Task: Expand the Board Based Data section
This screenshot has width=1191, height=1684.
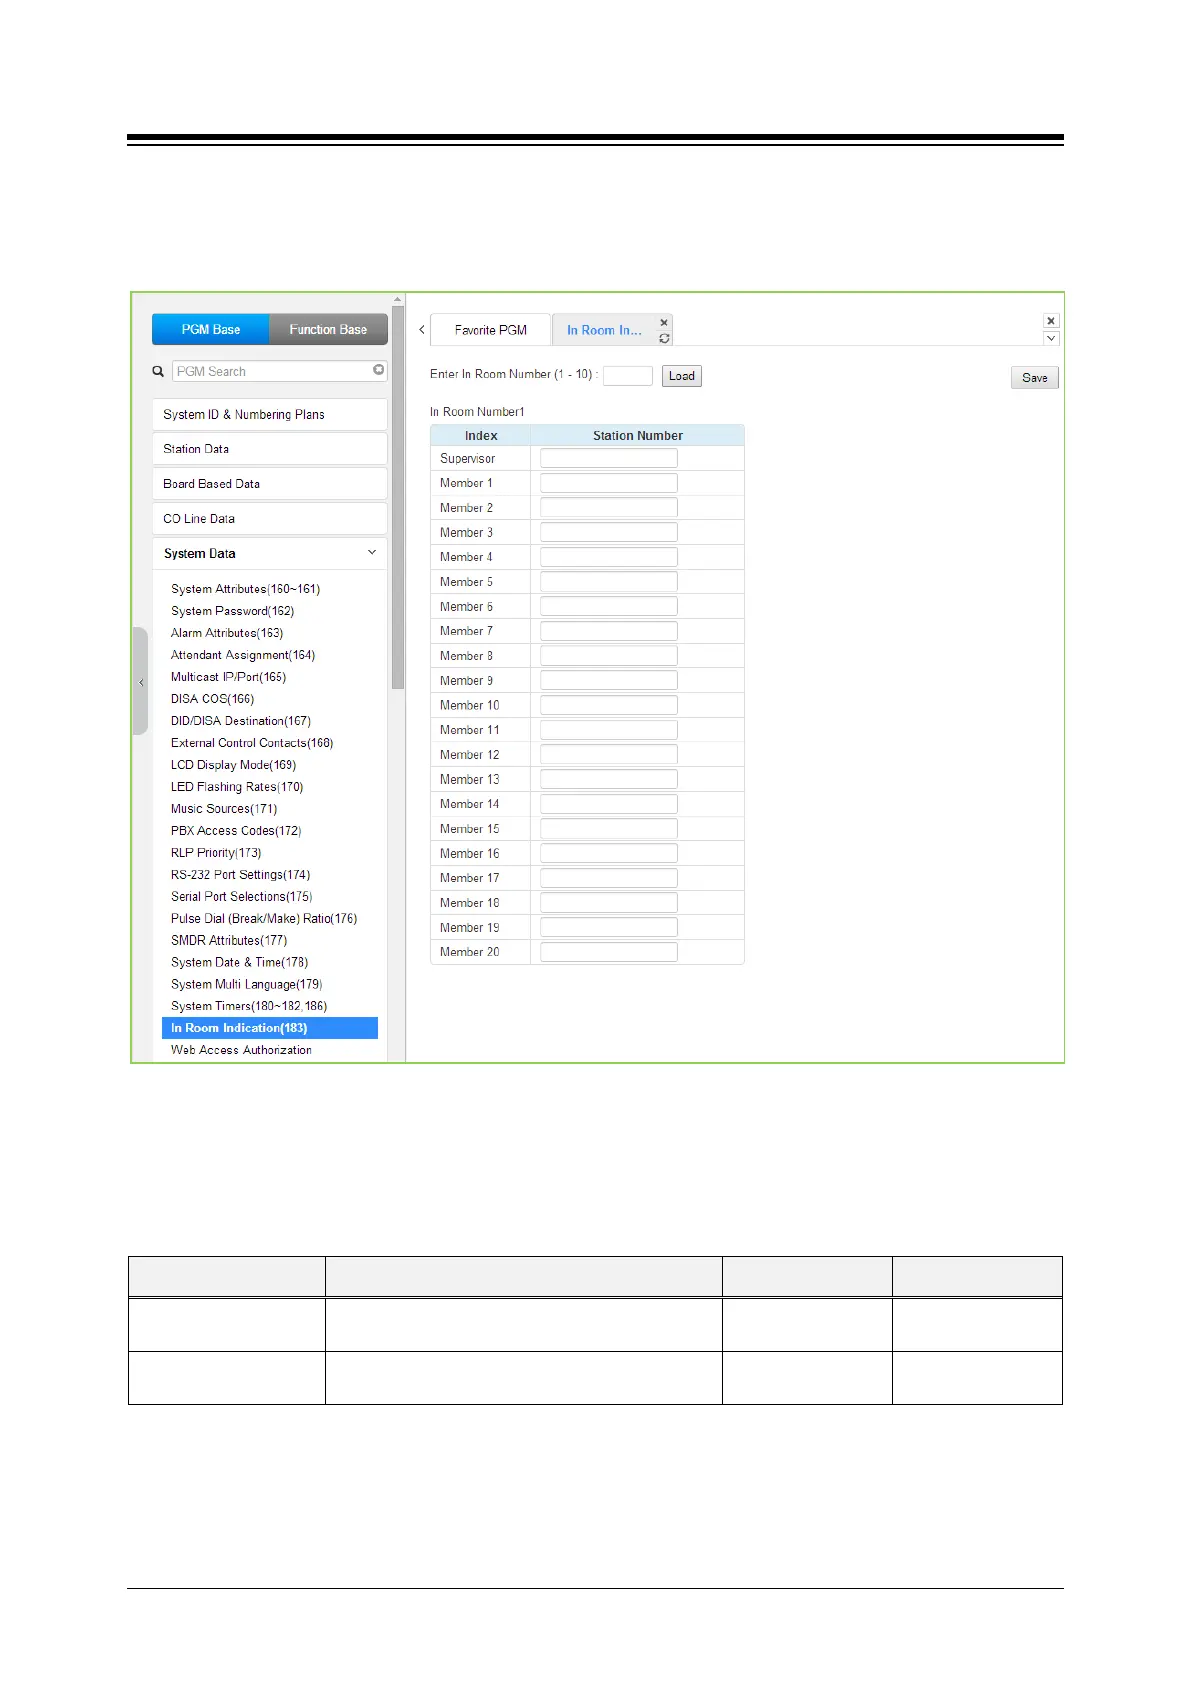Action: coord(269,484)
